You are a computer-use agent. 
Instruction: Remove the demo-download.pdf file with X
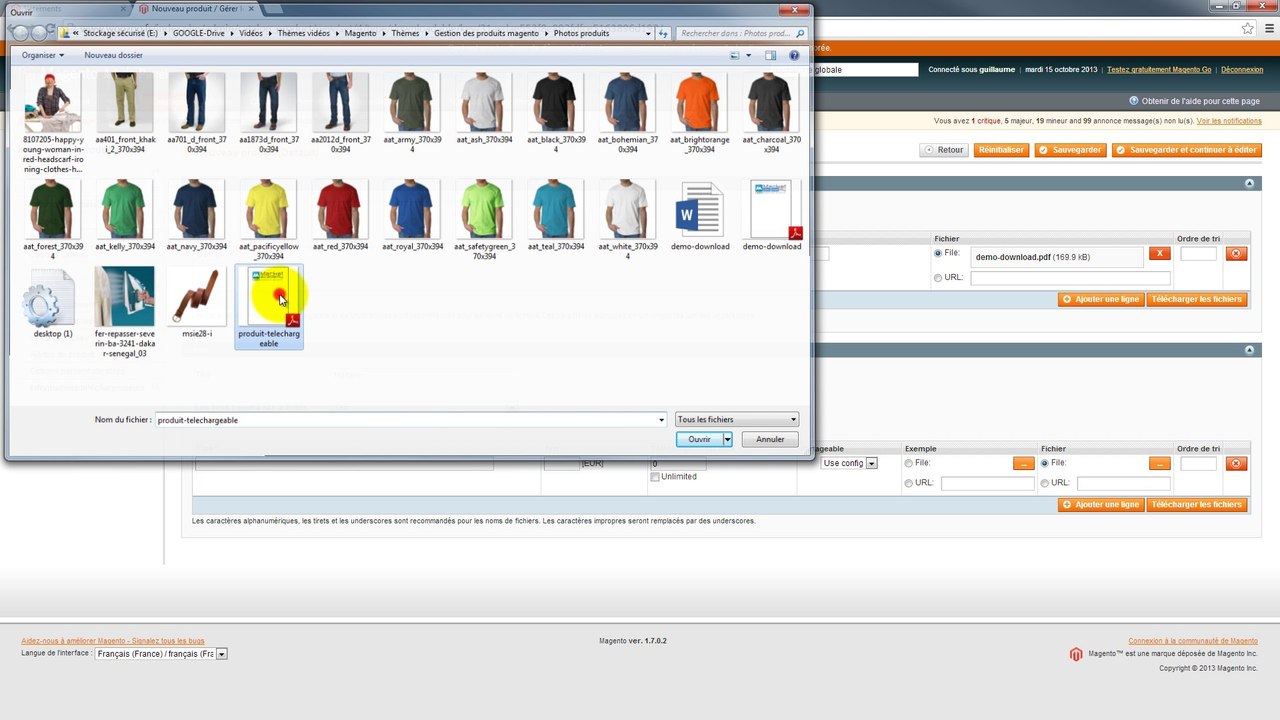(1159, 254)
